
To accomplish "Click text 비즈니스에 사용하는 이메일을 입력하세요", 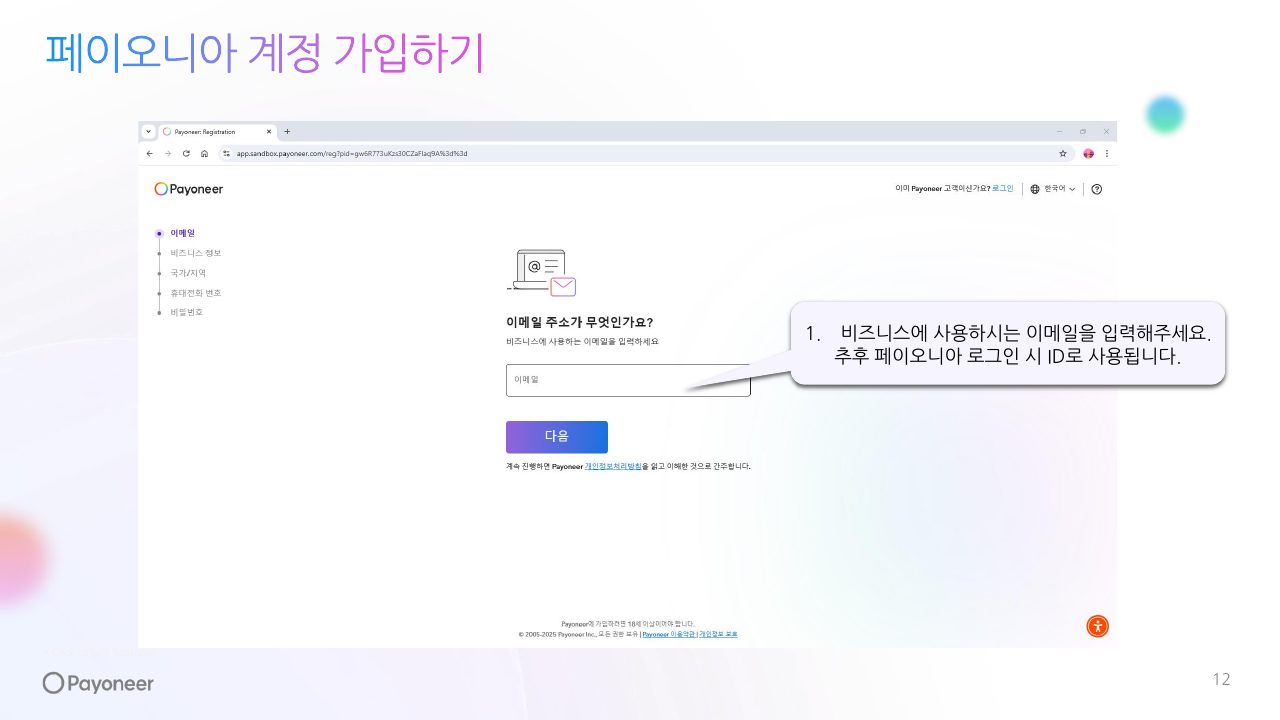I will pyautogui.click(x=582, y=342).
